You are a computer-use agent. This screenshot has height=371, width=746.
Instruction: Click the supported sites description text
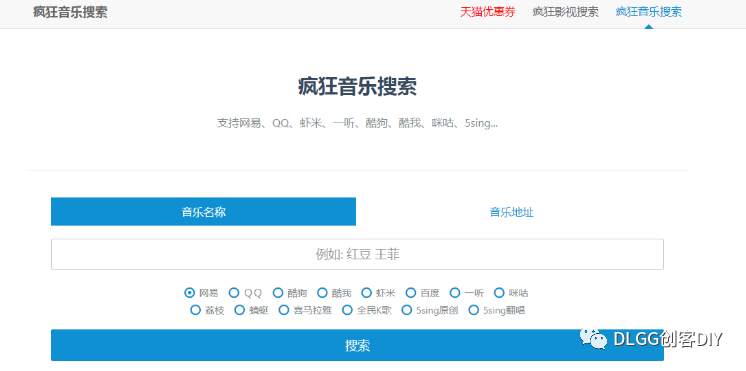[357, 123]
